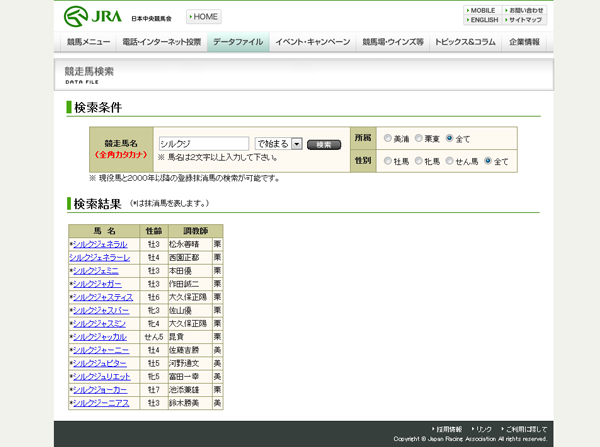This screenshot has width=600, height=447.
Task: Open the サイトマップ link
Action: click(x=525, y=20)
